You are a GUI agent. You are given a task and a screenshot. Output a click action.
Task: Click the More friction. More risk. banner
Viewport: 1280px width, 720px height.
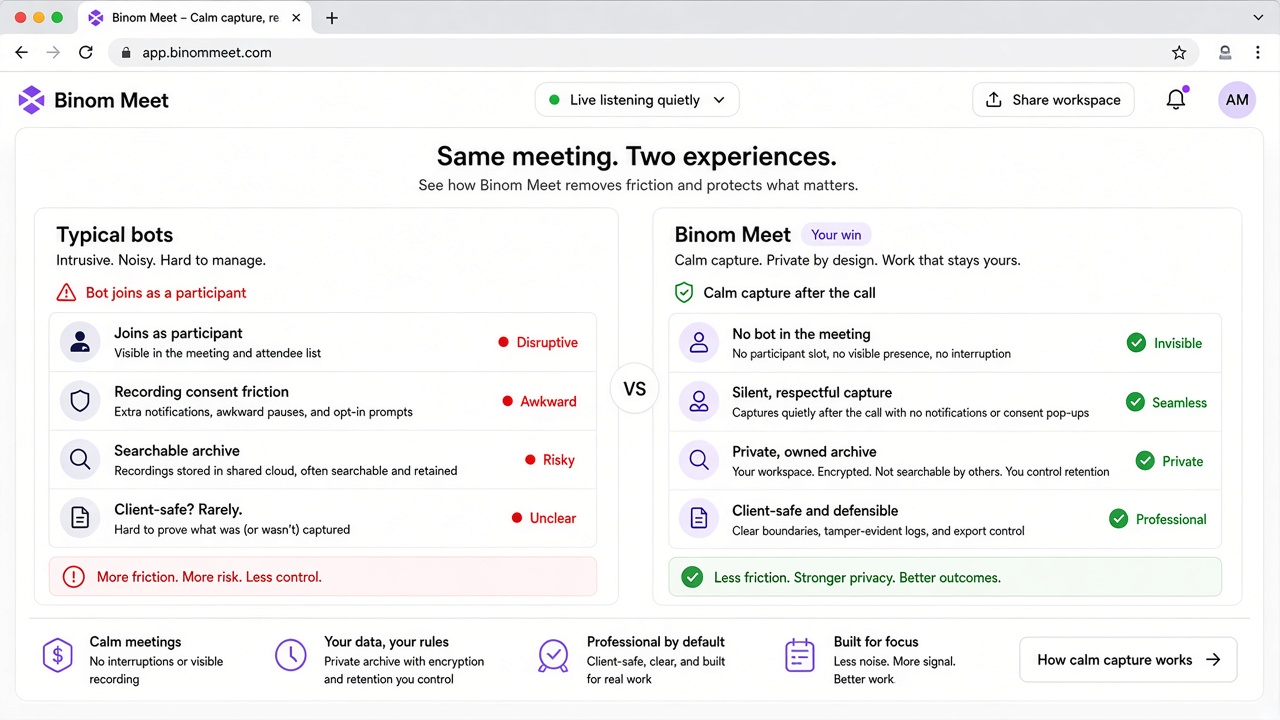[323, 577]
